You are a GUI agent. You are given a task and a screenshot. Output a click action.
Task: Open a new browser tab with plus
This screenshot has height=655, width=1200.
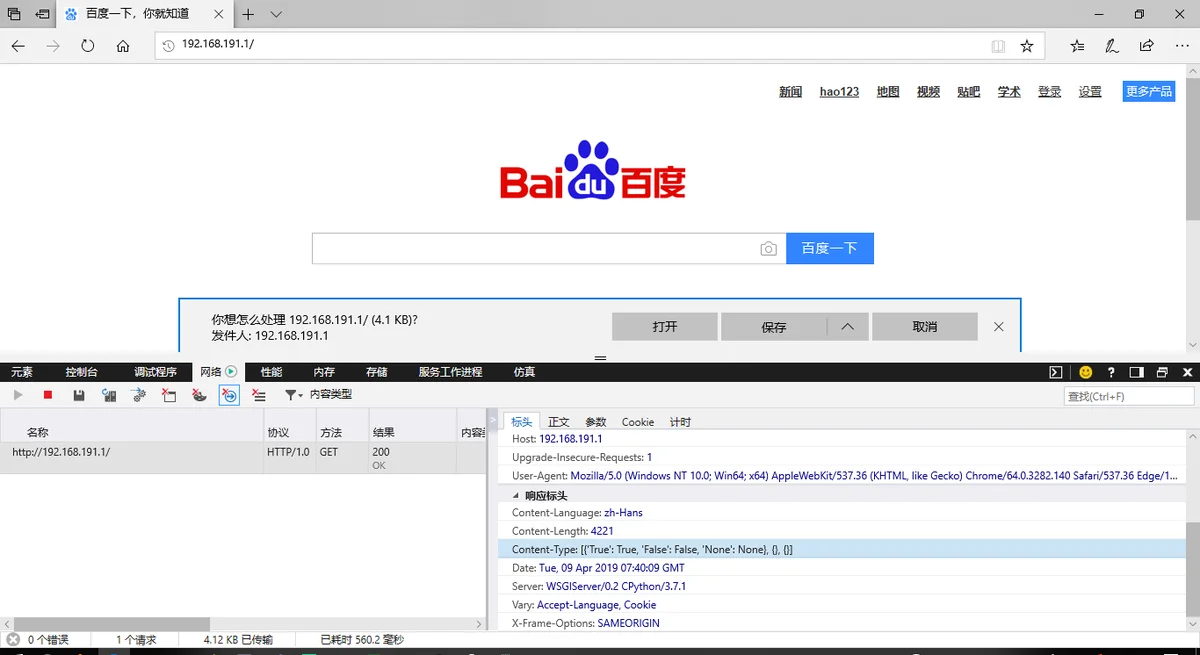pyautogui.click(x=249, y=14)
